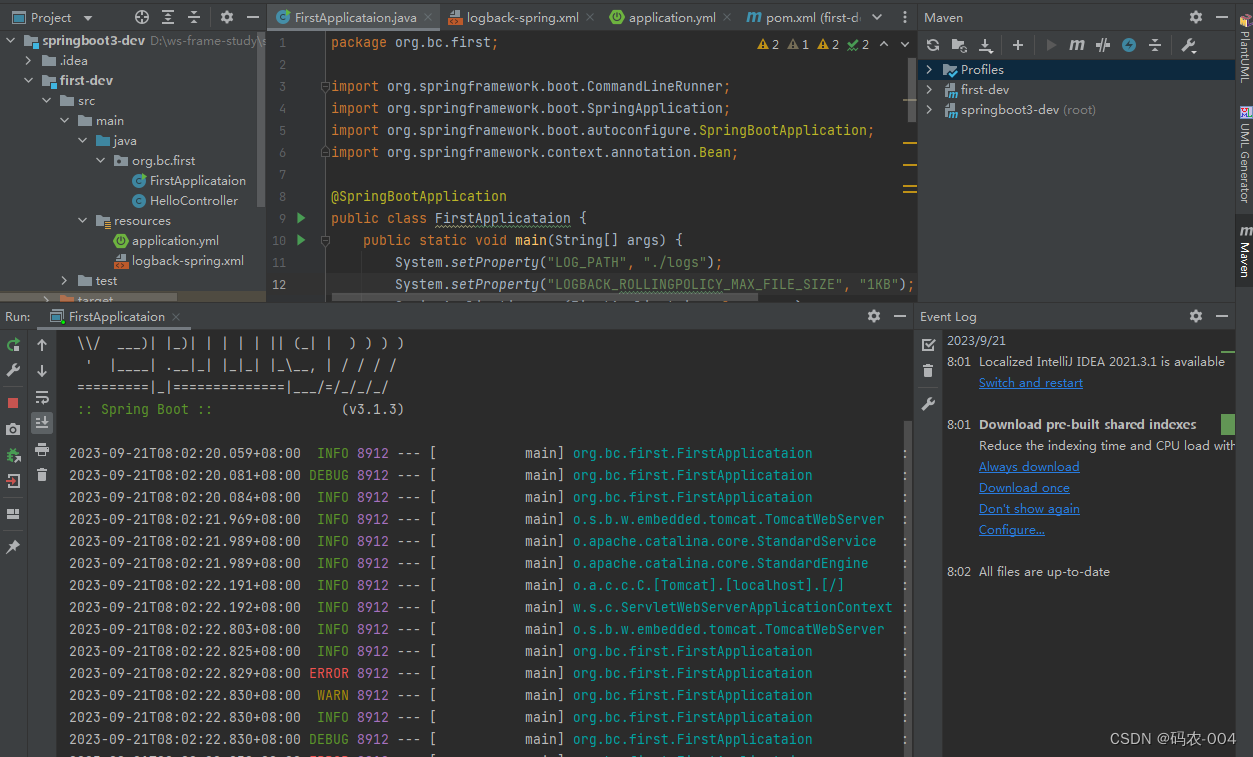Download sources in the Maven panel
Viewport: 1253px width, 757px height.
[985, 45]
